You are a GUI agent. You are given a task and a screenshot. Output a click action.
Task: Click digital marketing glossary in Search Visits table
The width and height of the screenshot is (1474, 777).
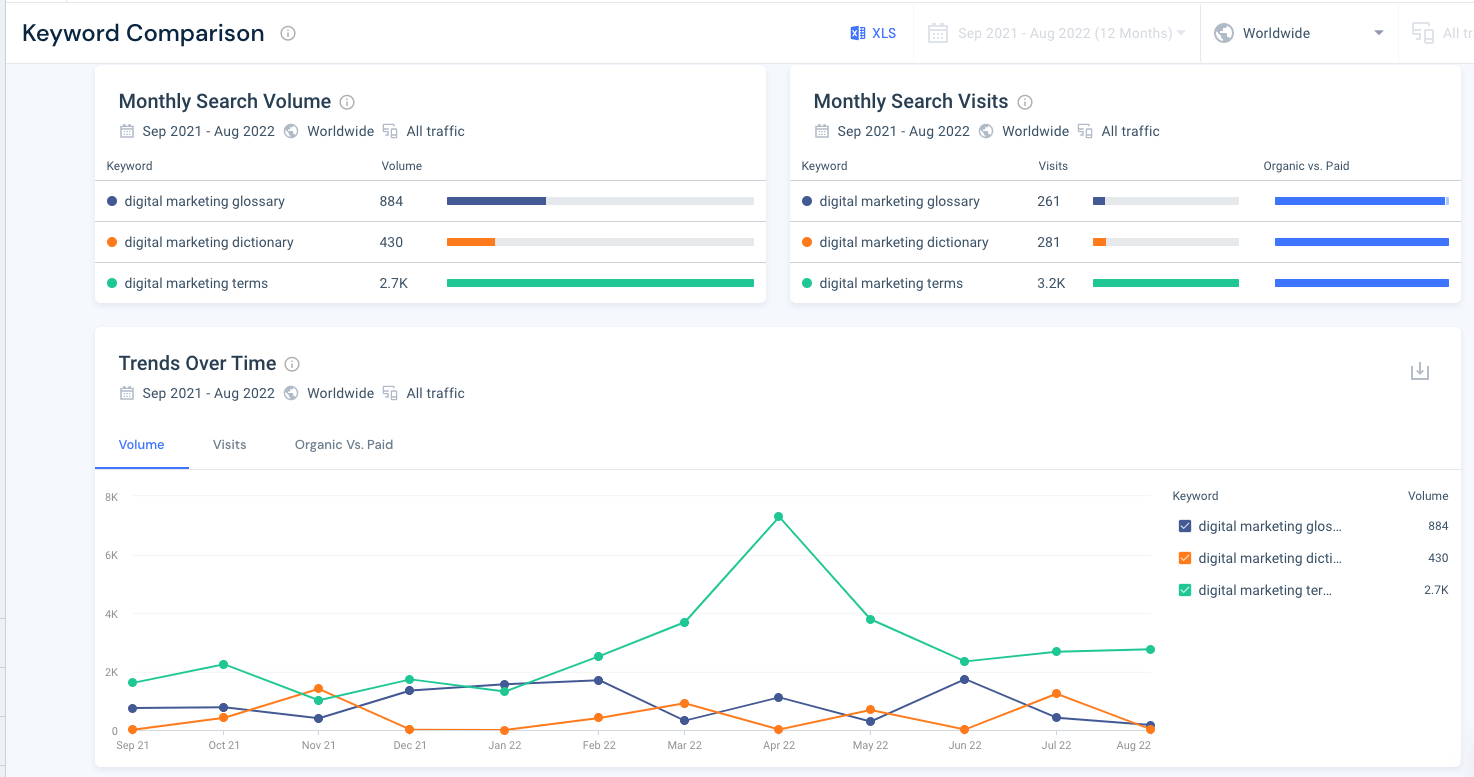(899, 201)
